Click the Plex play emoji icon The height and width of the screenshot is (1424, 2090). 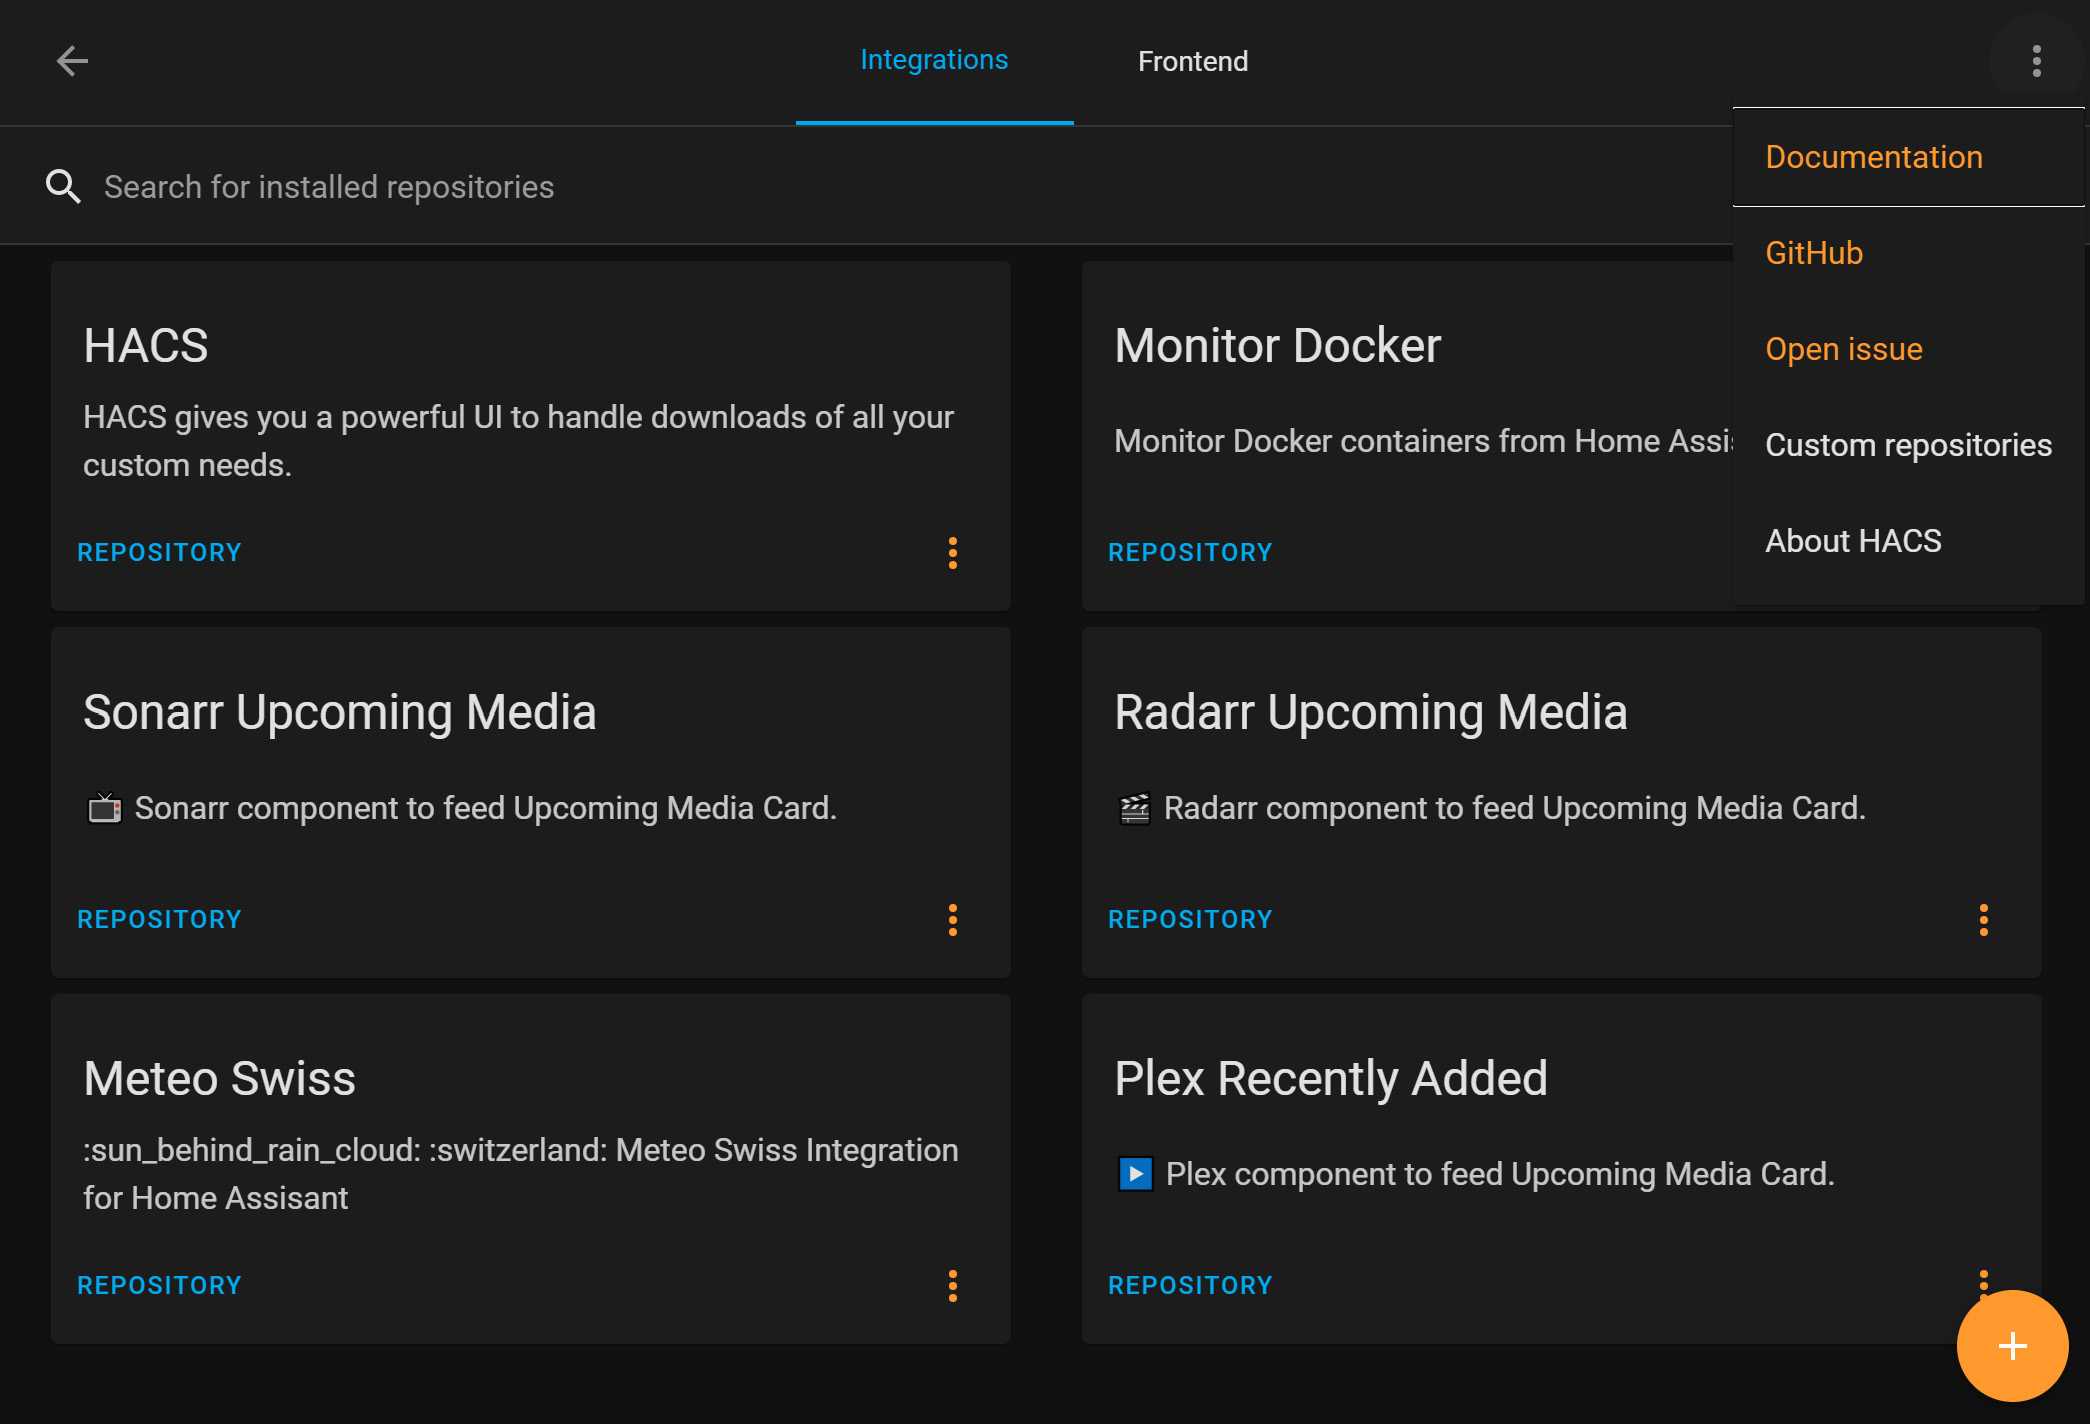tap(1135, 1174)
